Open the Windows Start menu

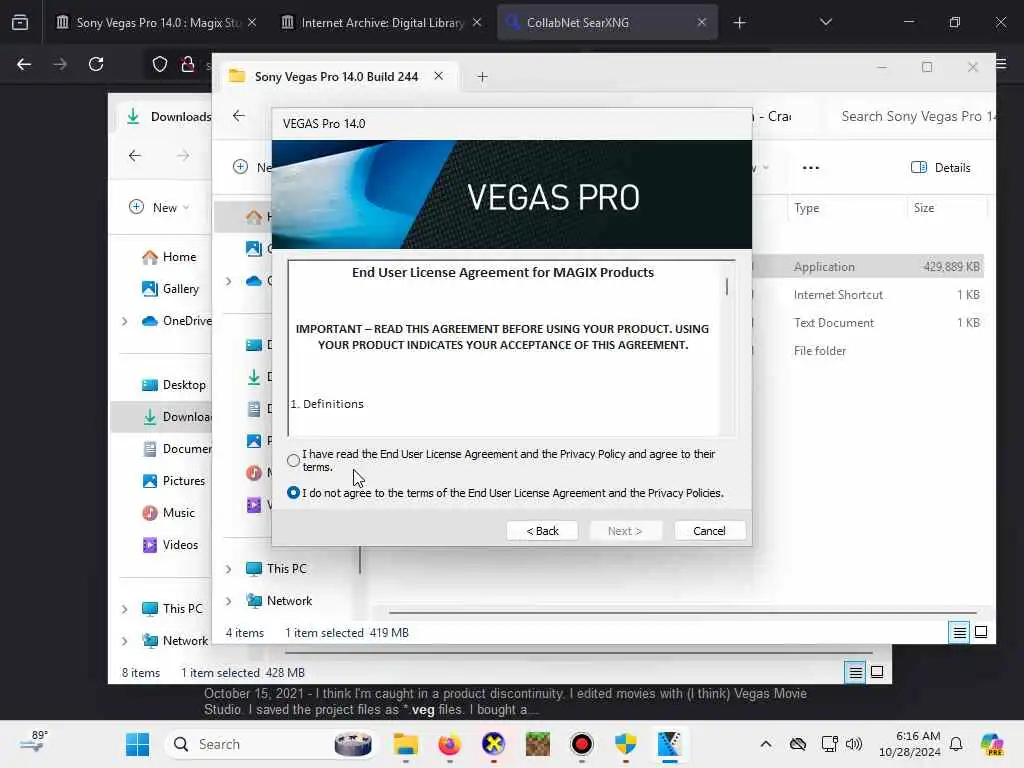[x=137, y=744]
